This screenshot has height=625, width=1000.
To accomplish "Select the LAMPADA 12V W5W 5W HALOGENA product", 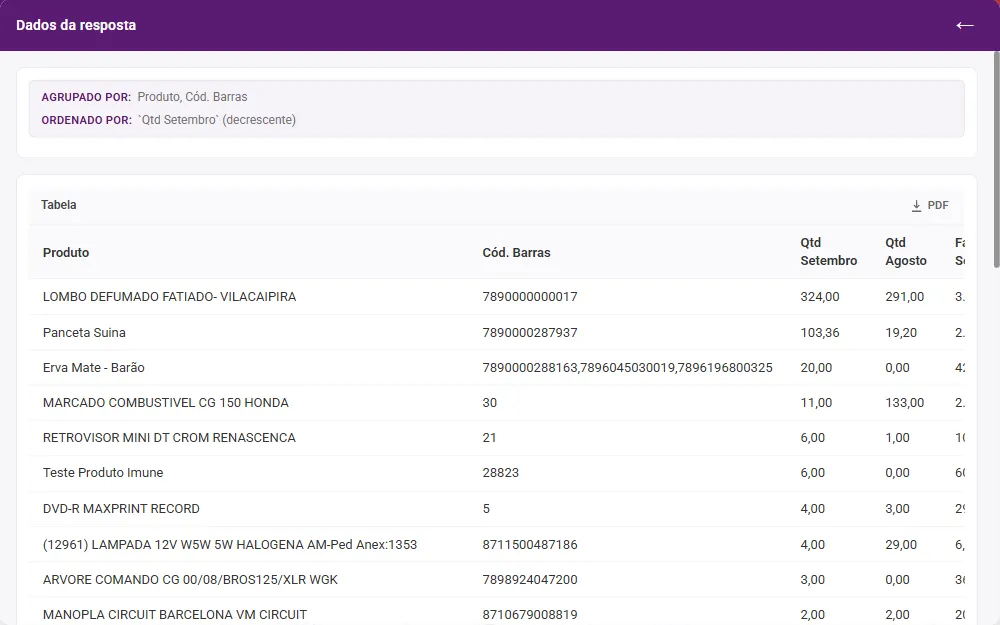I will [x=230, y=545].
